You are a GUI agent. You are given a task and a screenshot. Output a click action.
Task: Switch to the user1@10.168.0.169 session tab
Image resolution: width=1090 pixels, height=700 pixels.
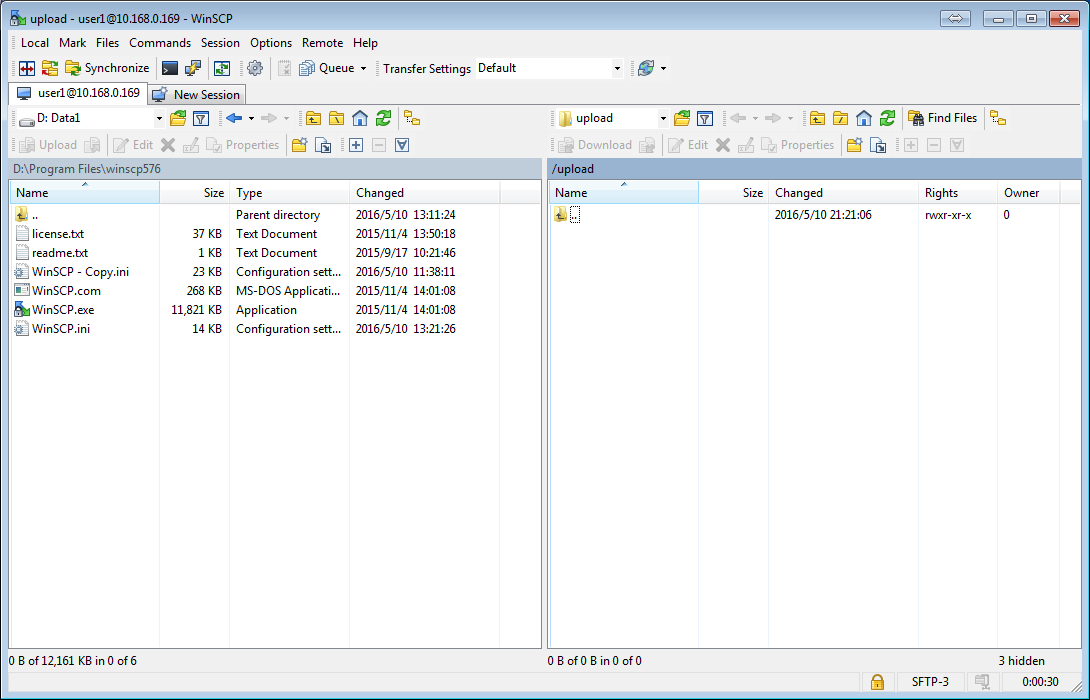(79, 93)
